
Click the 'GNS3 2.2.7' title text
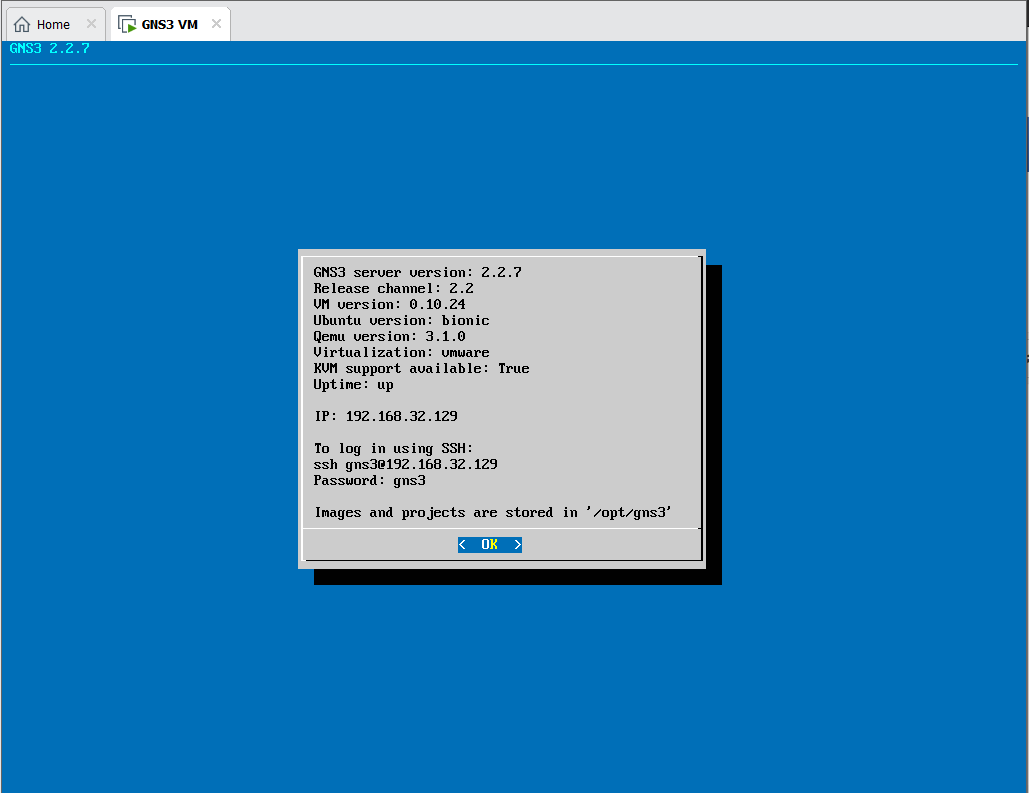49,48
